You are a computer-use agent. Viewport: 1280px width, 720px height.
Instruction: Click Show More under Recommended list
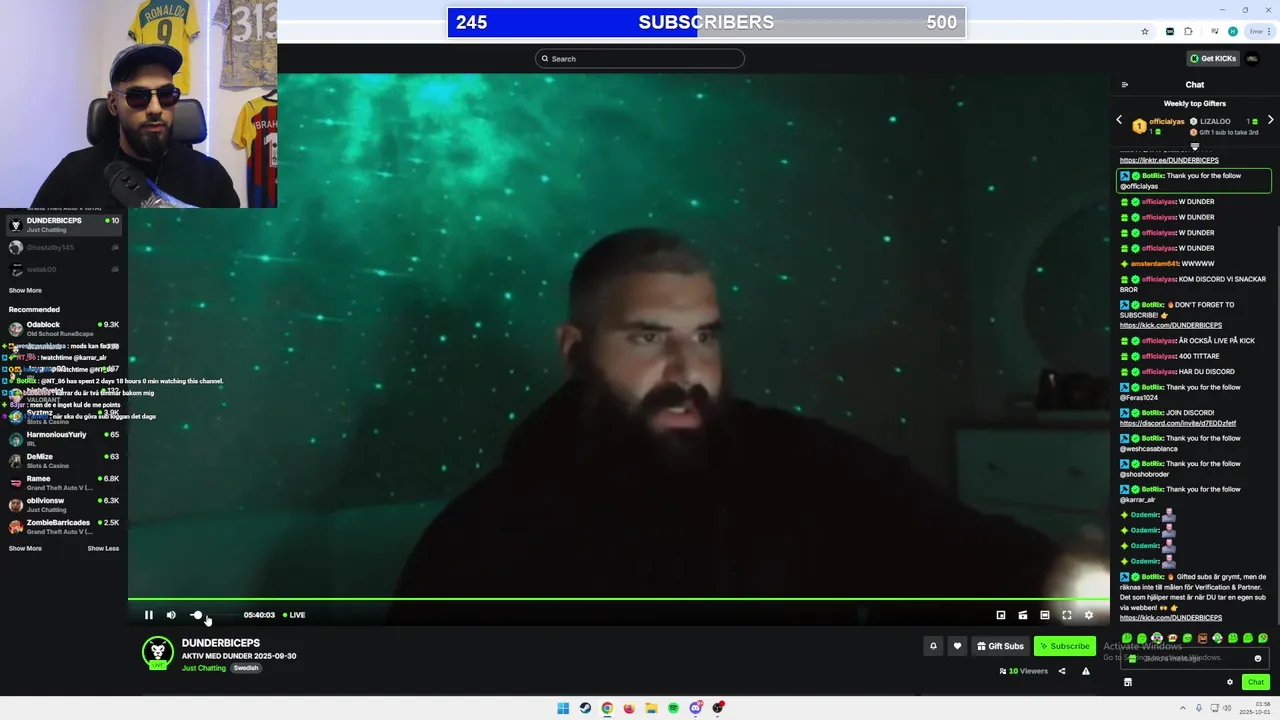point(25,549)
